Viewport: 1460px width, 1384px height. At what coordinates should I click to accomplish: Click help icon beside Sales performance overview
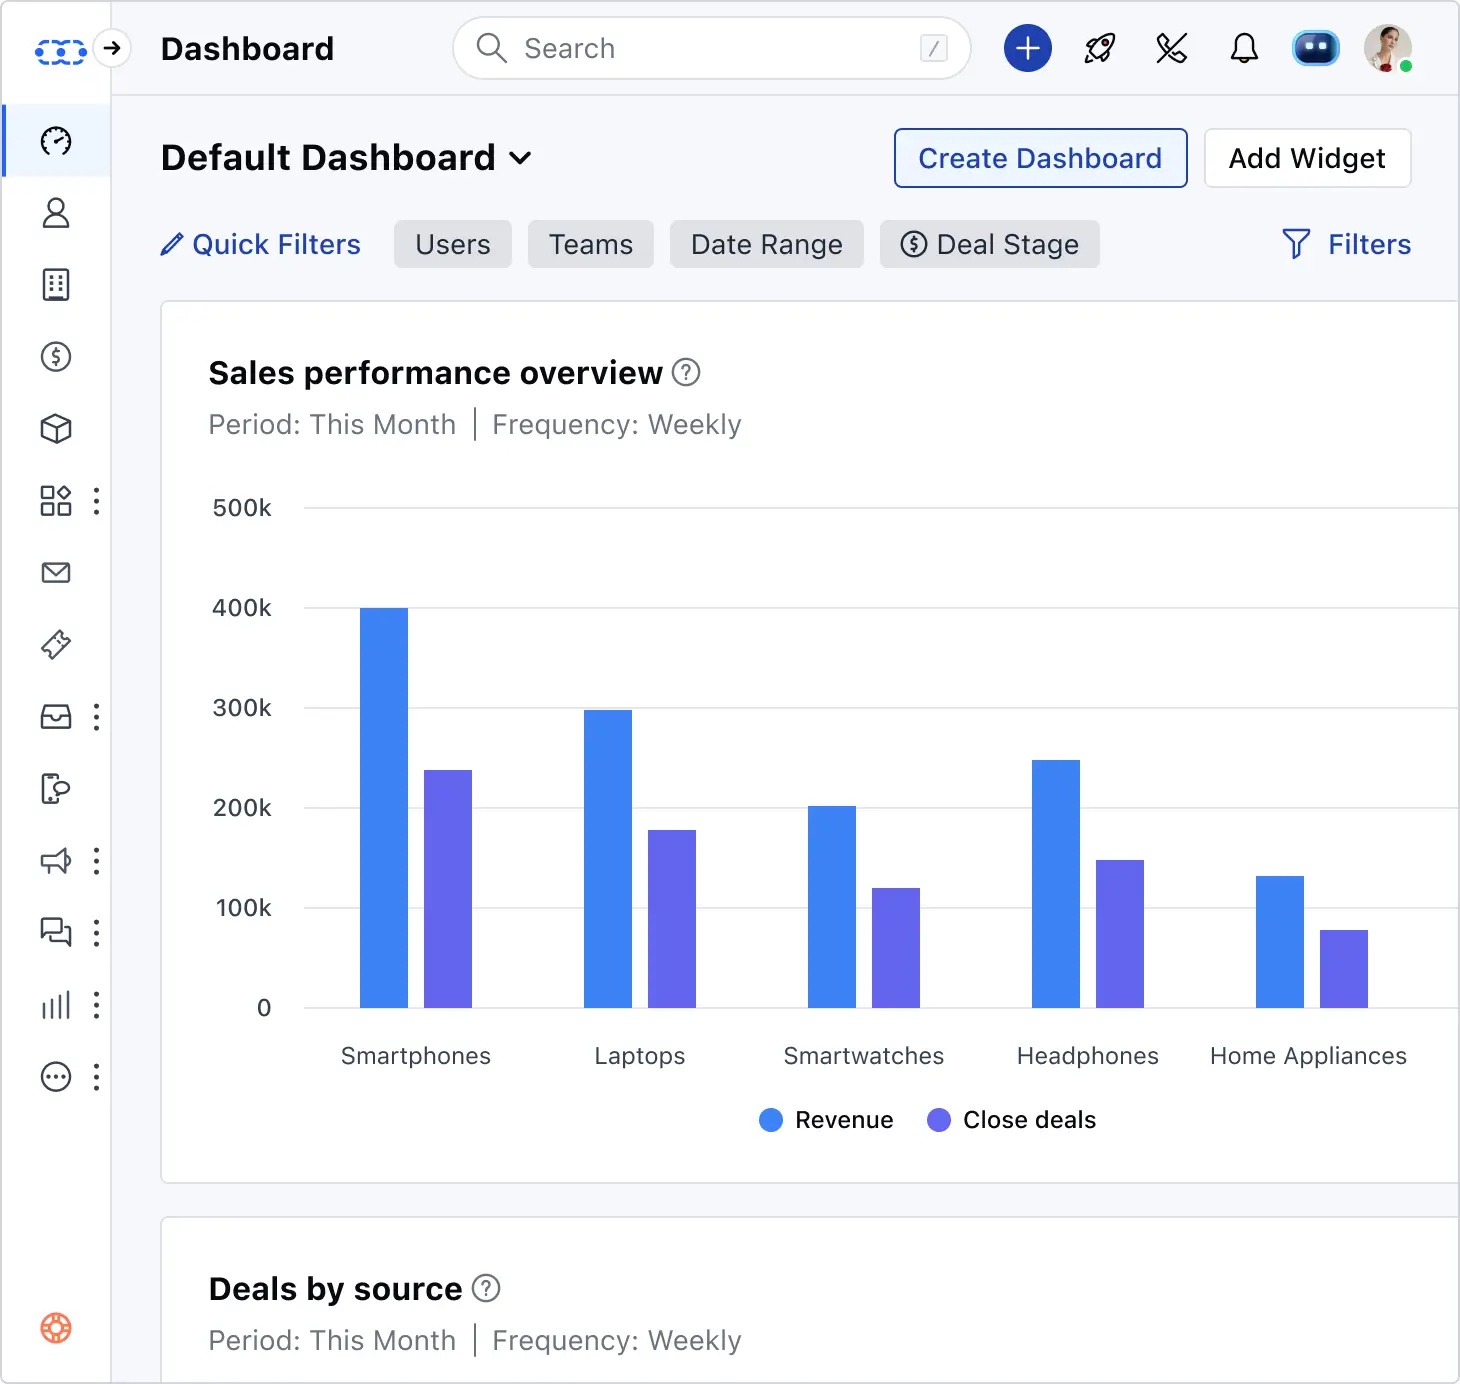[686, 372]
